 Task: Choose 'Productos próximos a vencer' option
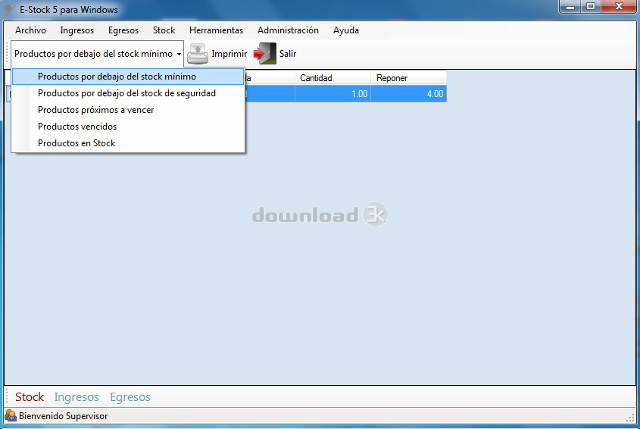pyautogui.click(x=128, y=110)
